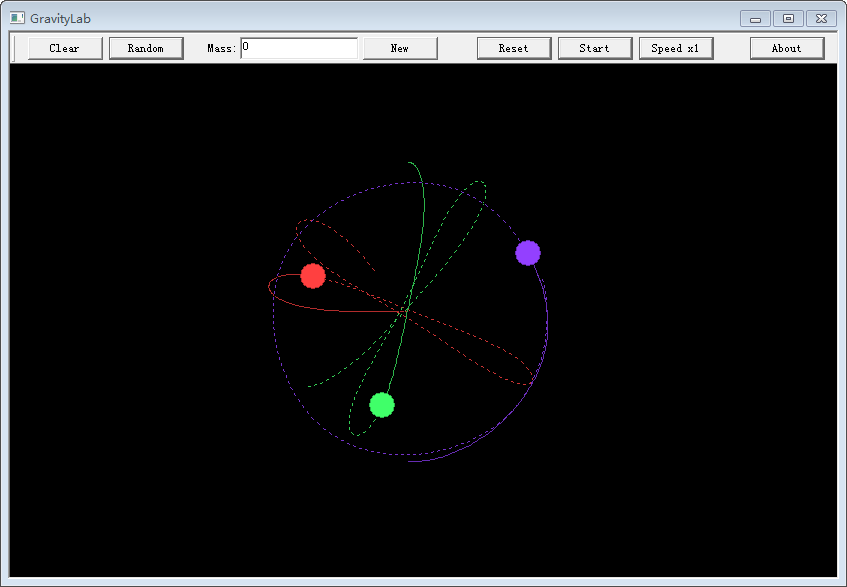This screenshot has width=847, height=587.
Task: Cycle the simulation speed via Speed x1
Action: tap(676, 47)
